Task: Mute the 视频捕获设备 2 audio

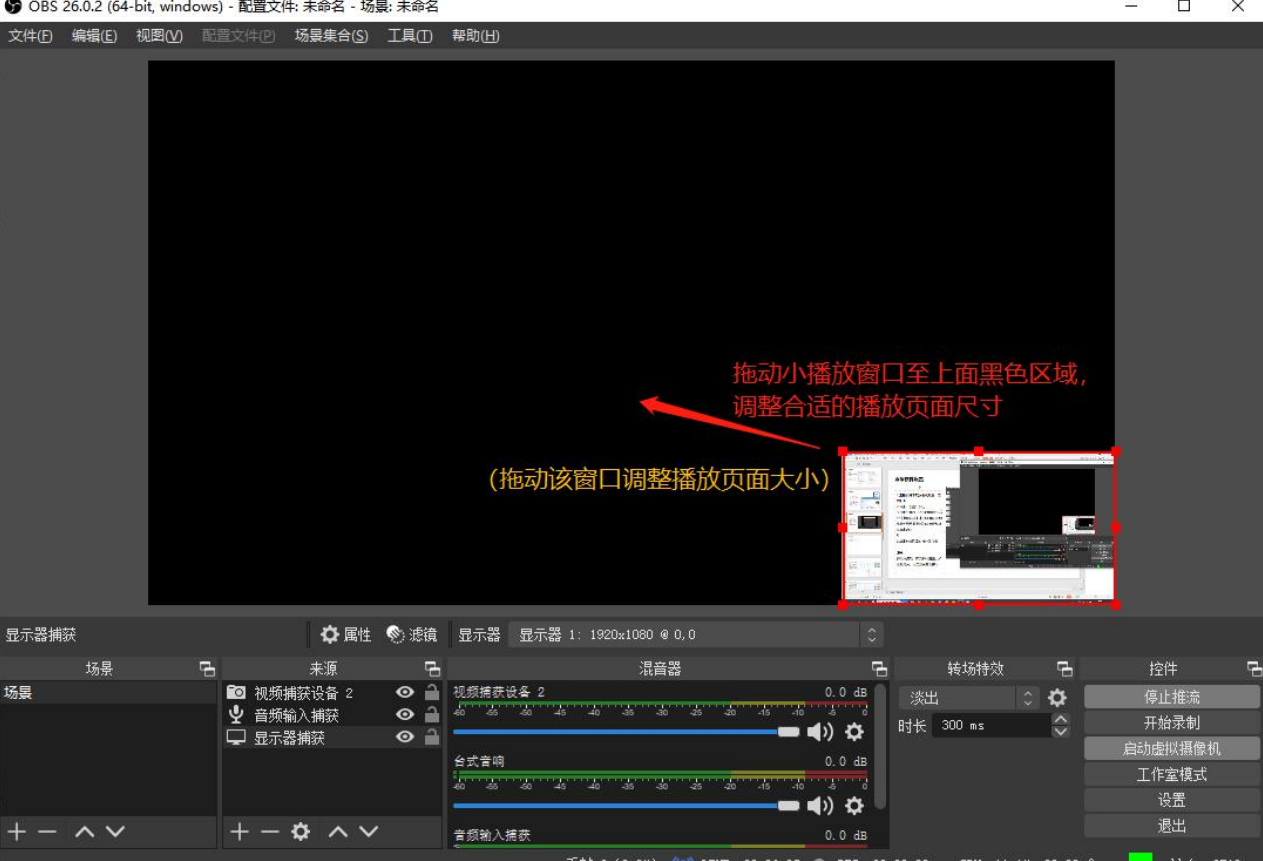Action: [820, 732]
